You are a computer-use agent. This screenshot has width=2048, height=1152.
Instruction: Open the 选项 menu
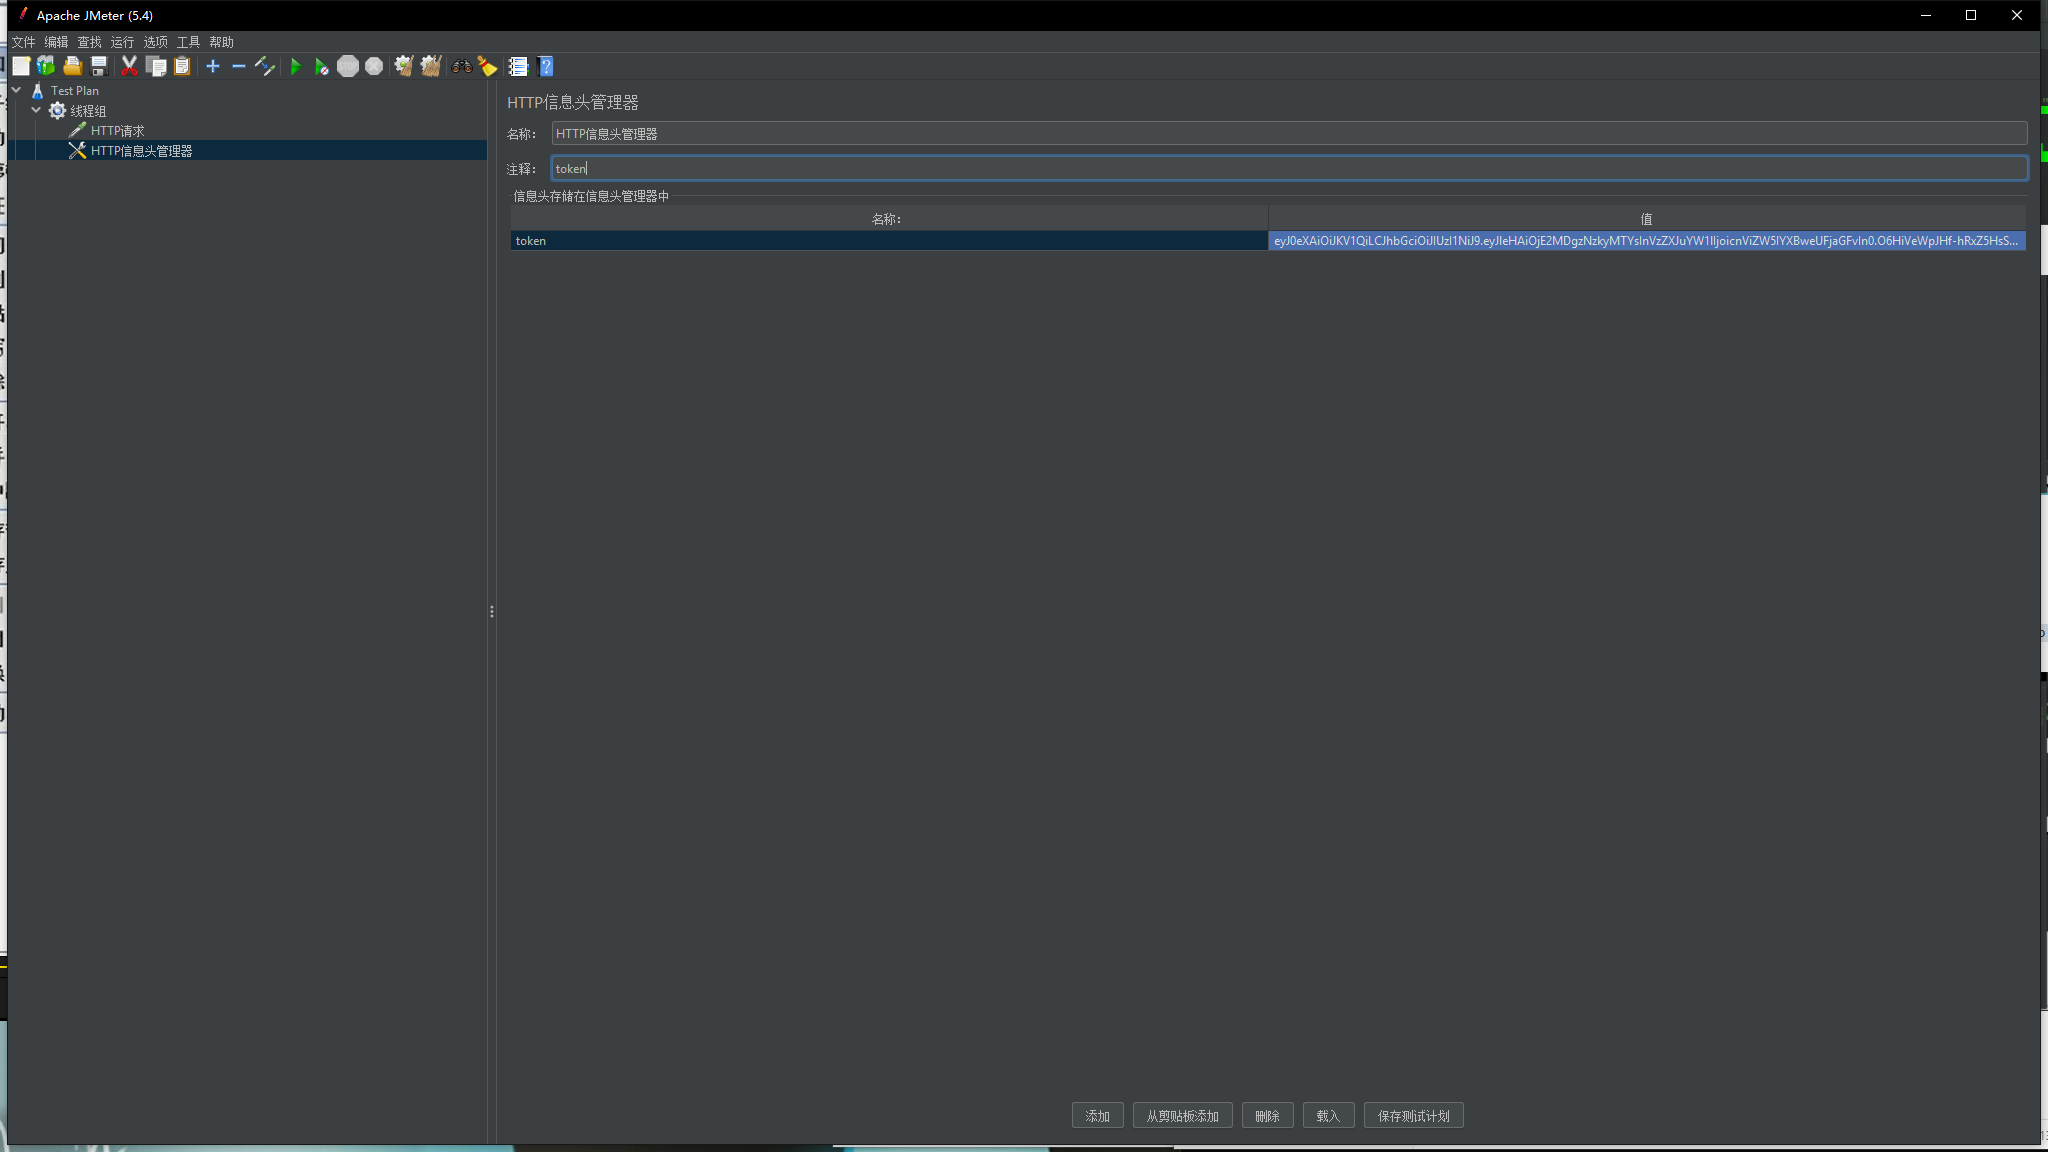coord(155,42)
